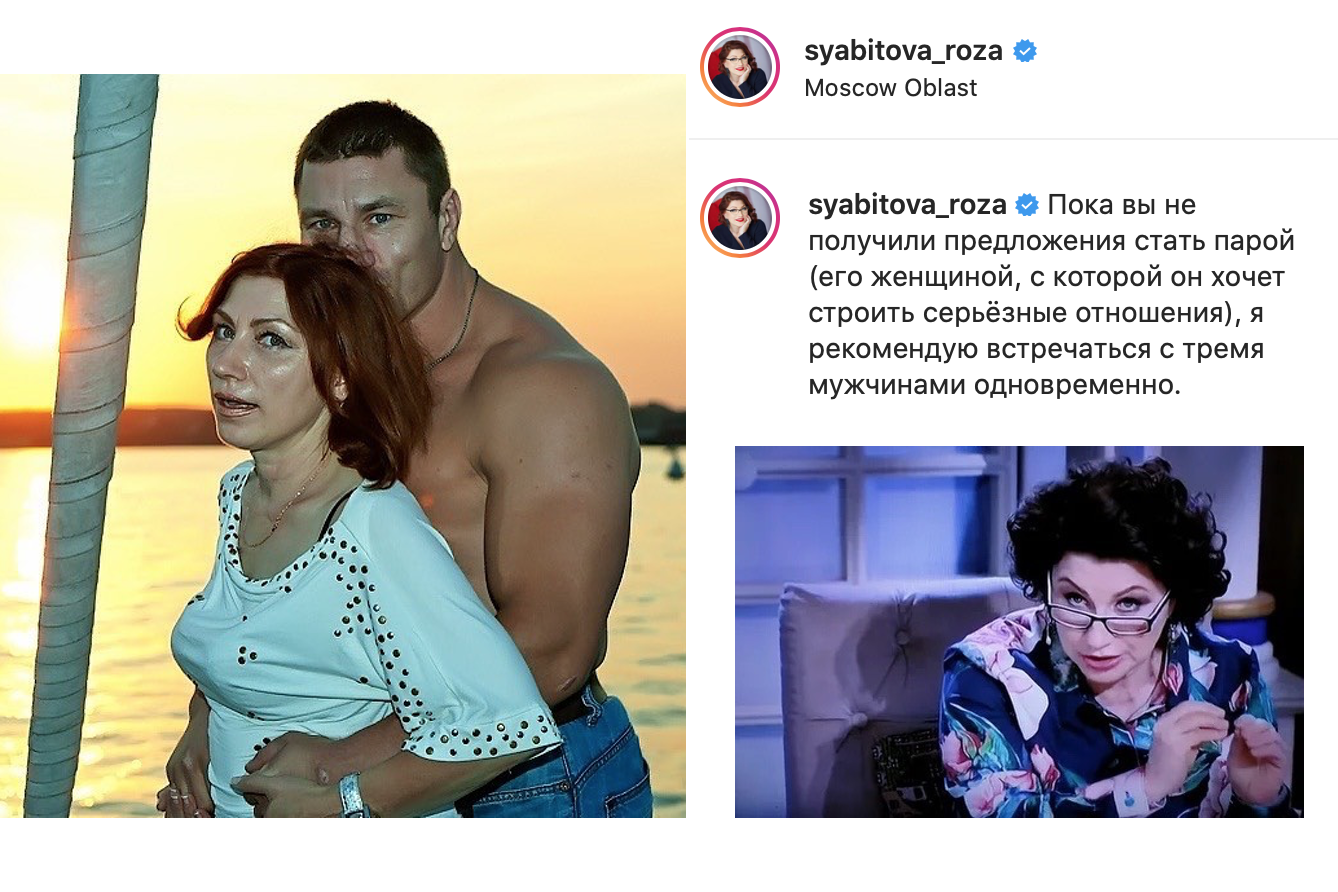
Task: Click the syabitova_roza username in the caption
Action: tap(907, 205)
